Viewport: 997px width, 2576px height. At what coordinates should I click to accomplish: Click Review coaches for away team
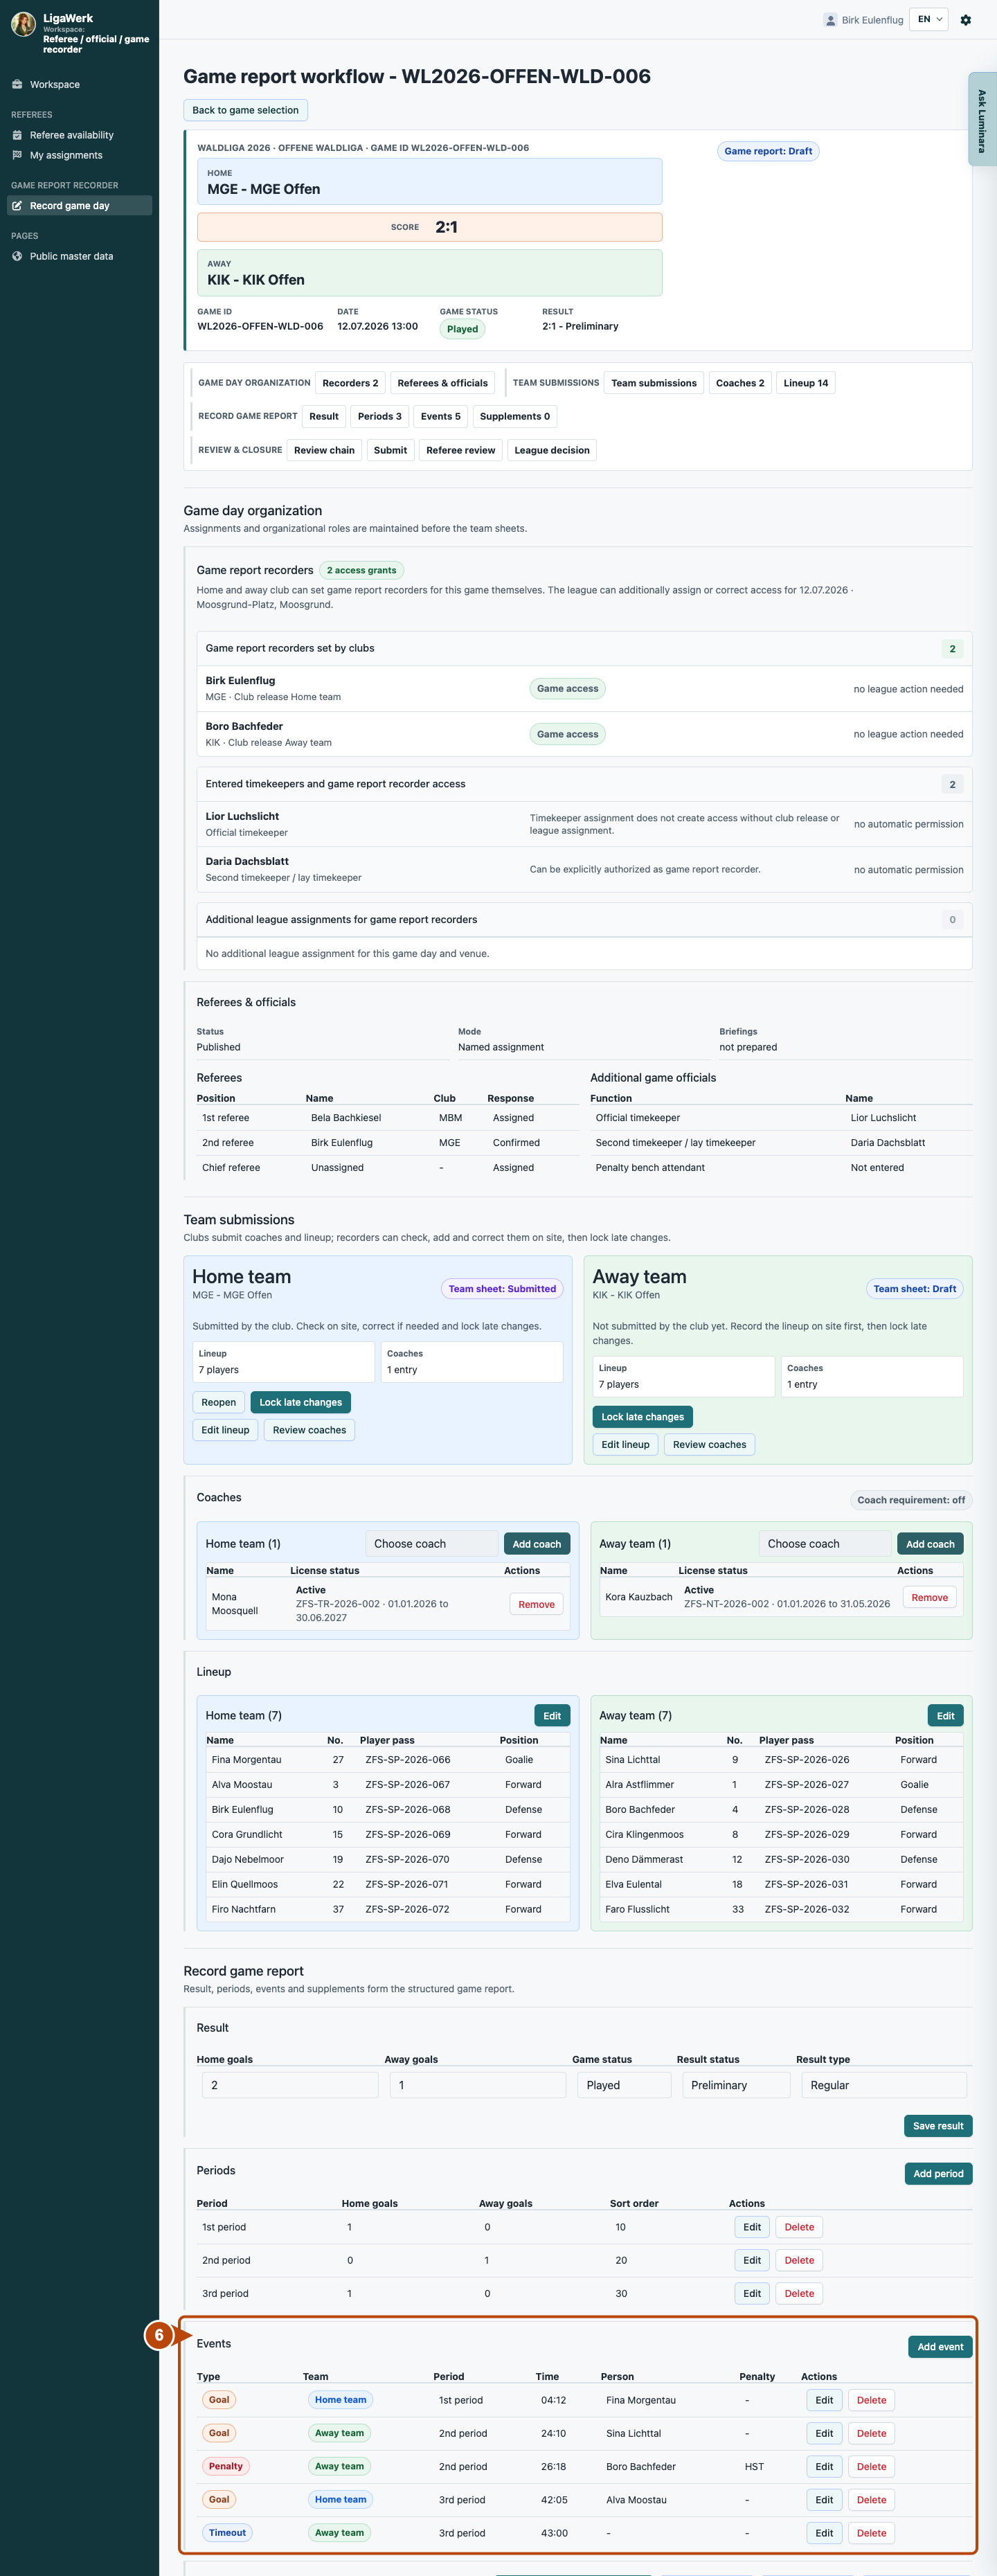tap(709, 1444)
